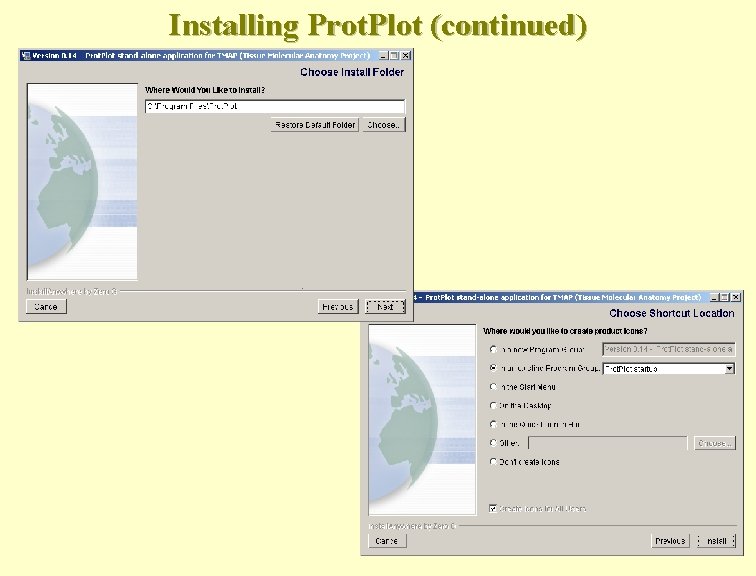Click 'Where would you like to create product icons?' text
The image size is (756, 576).
click(x=565, y=331)
